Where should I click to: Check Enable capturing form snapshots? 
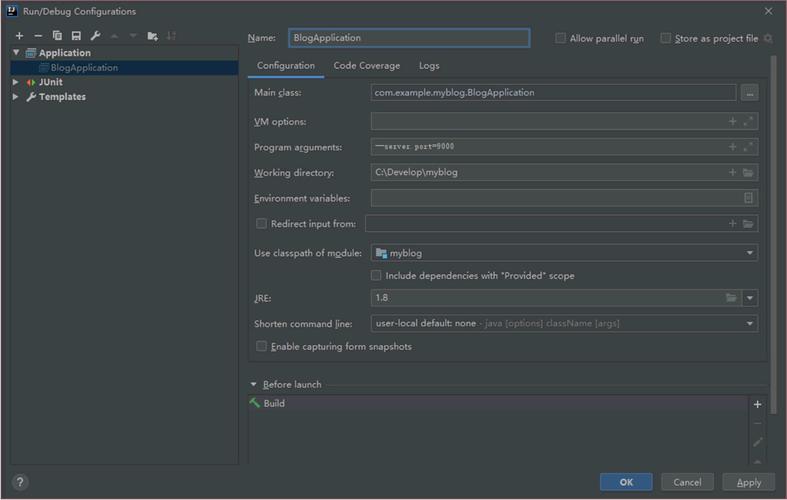click(261, 346)
